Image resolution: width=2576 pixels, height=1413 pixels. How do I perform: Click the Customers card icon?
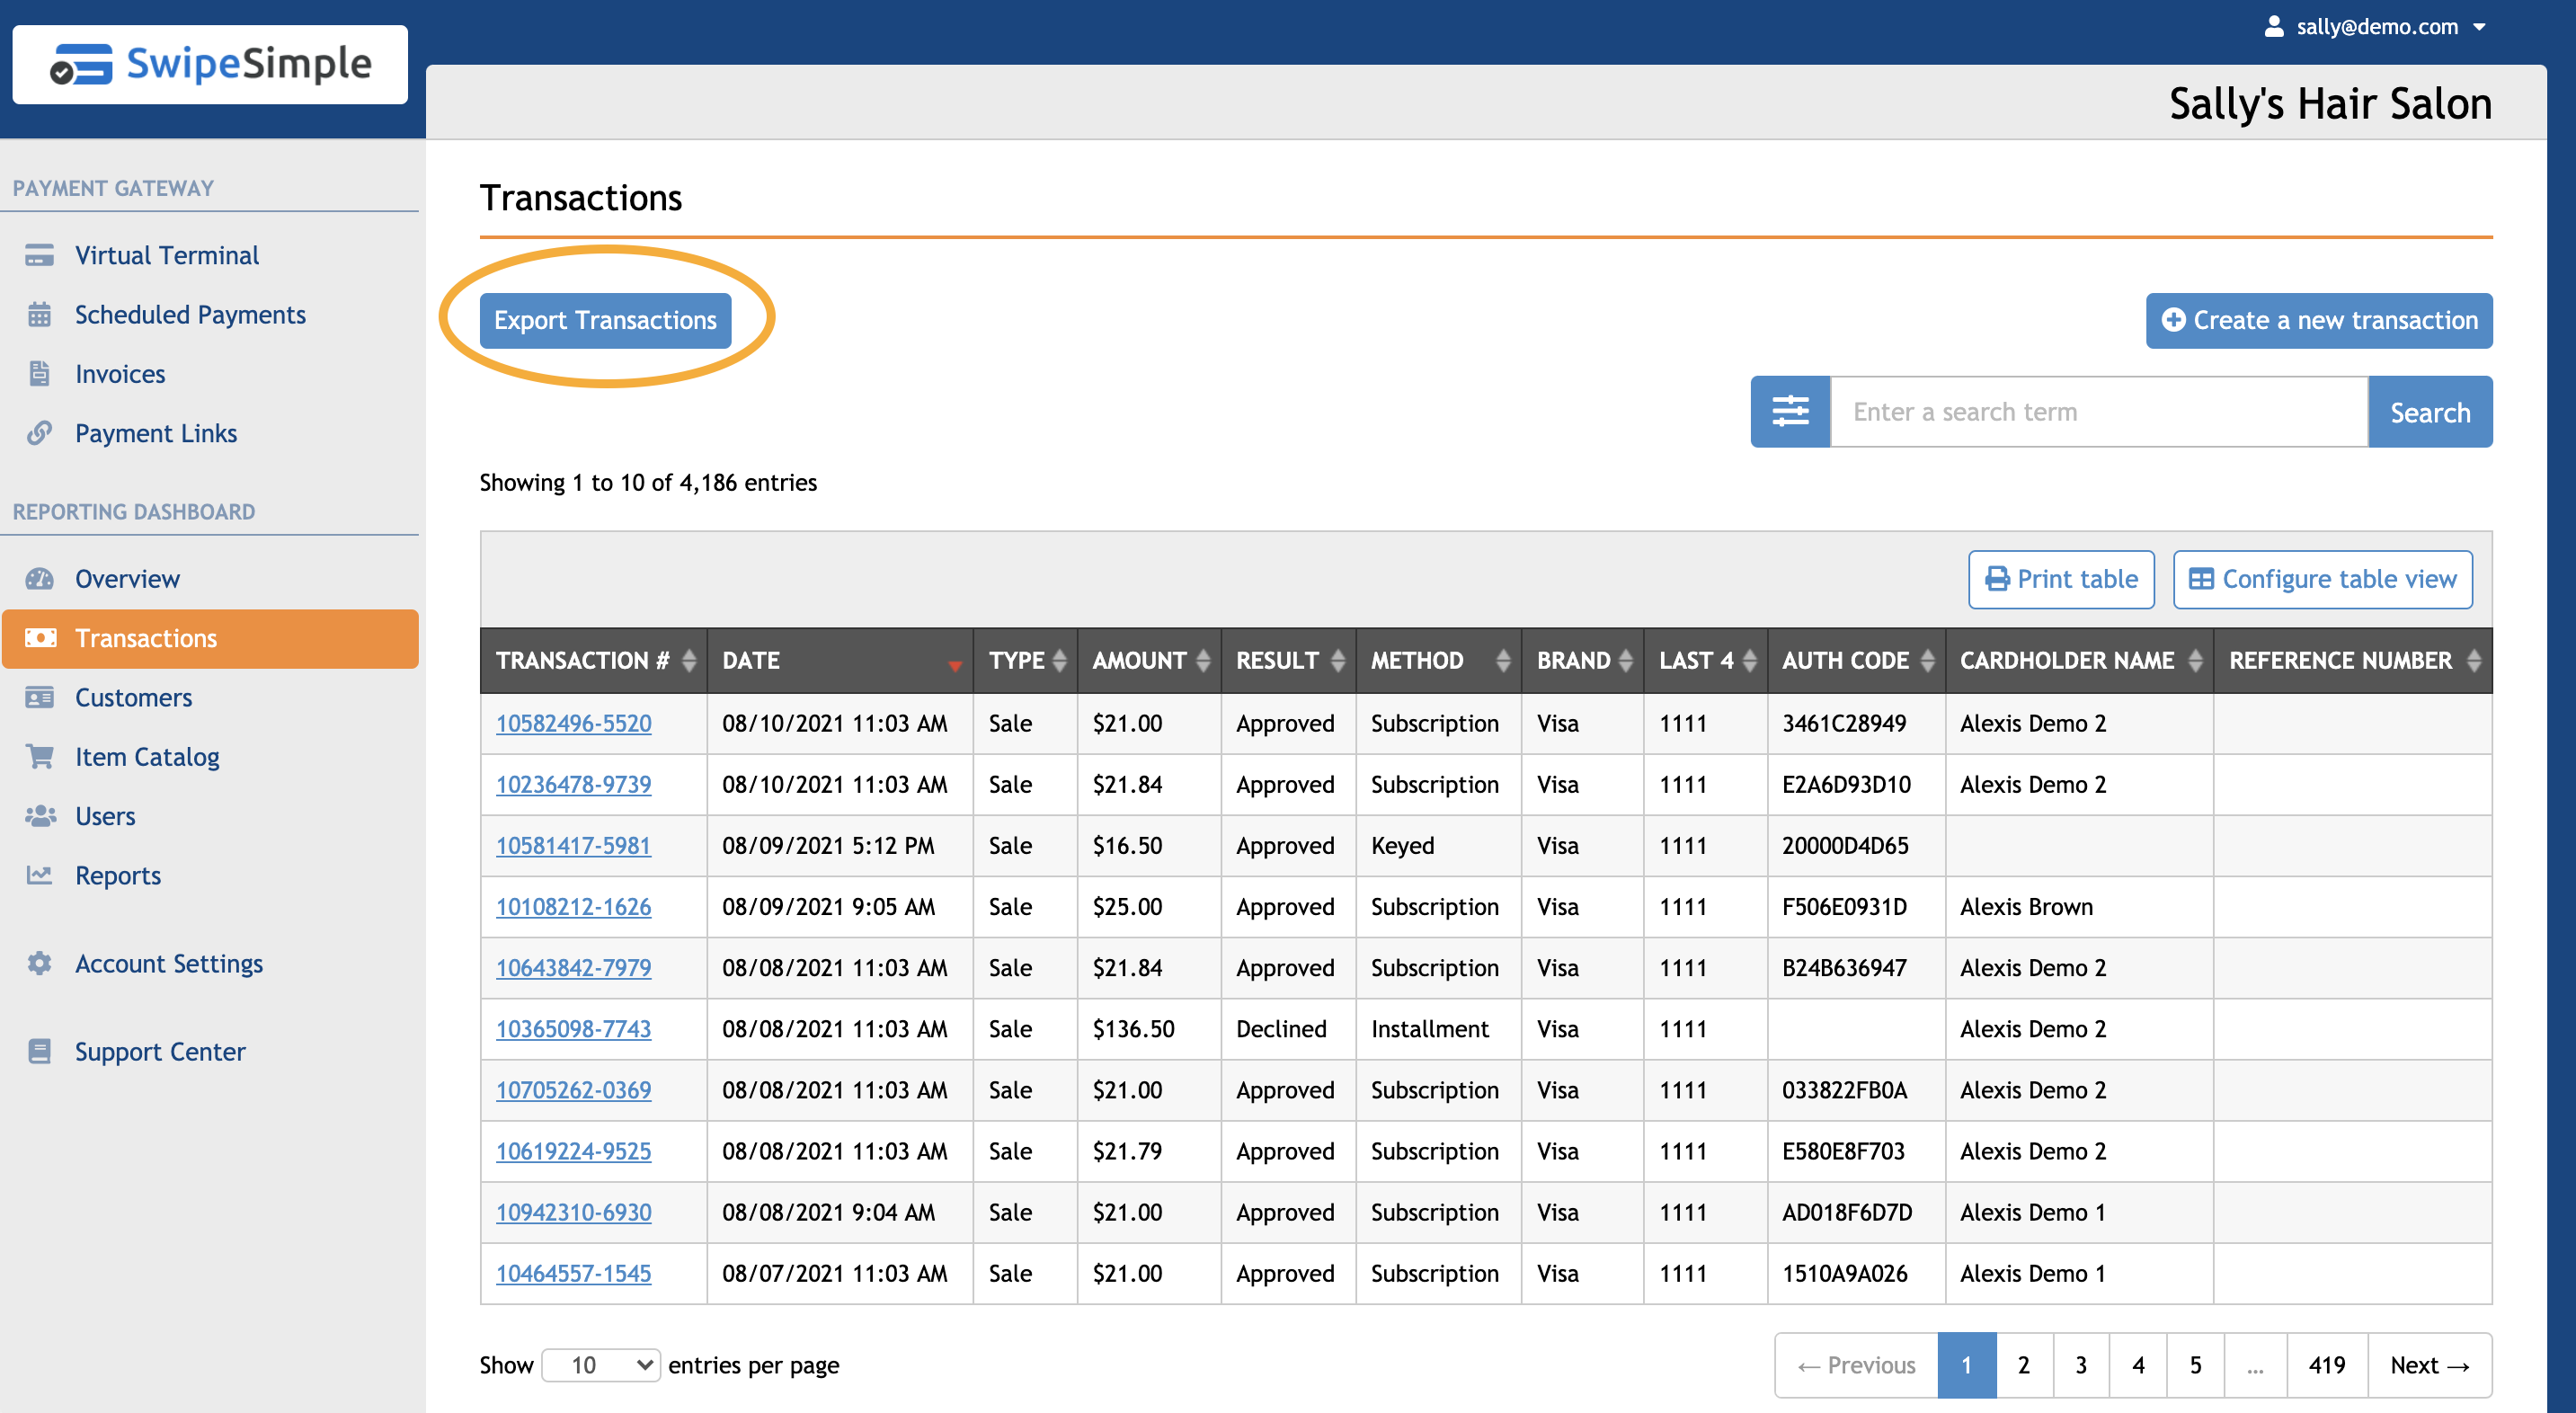(x=40, y=698)
